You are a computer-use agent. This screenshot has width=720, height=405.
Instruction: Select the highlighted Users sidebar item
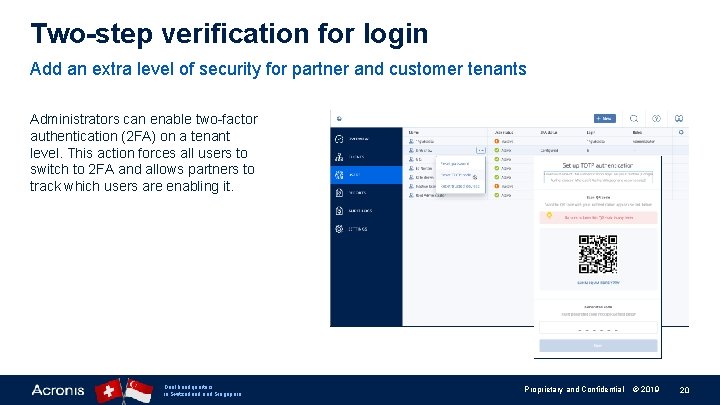366,175
